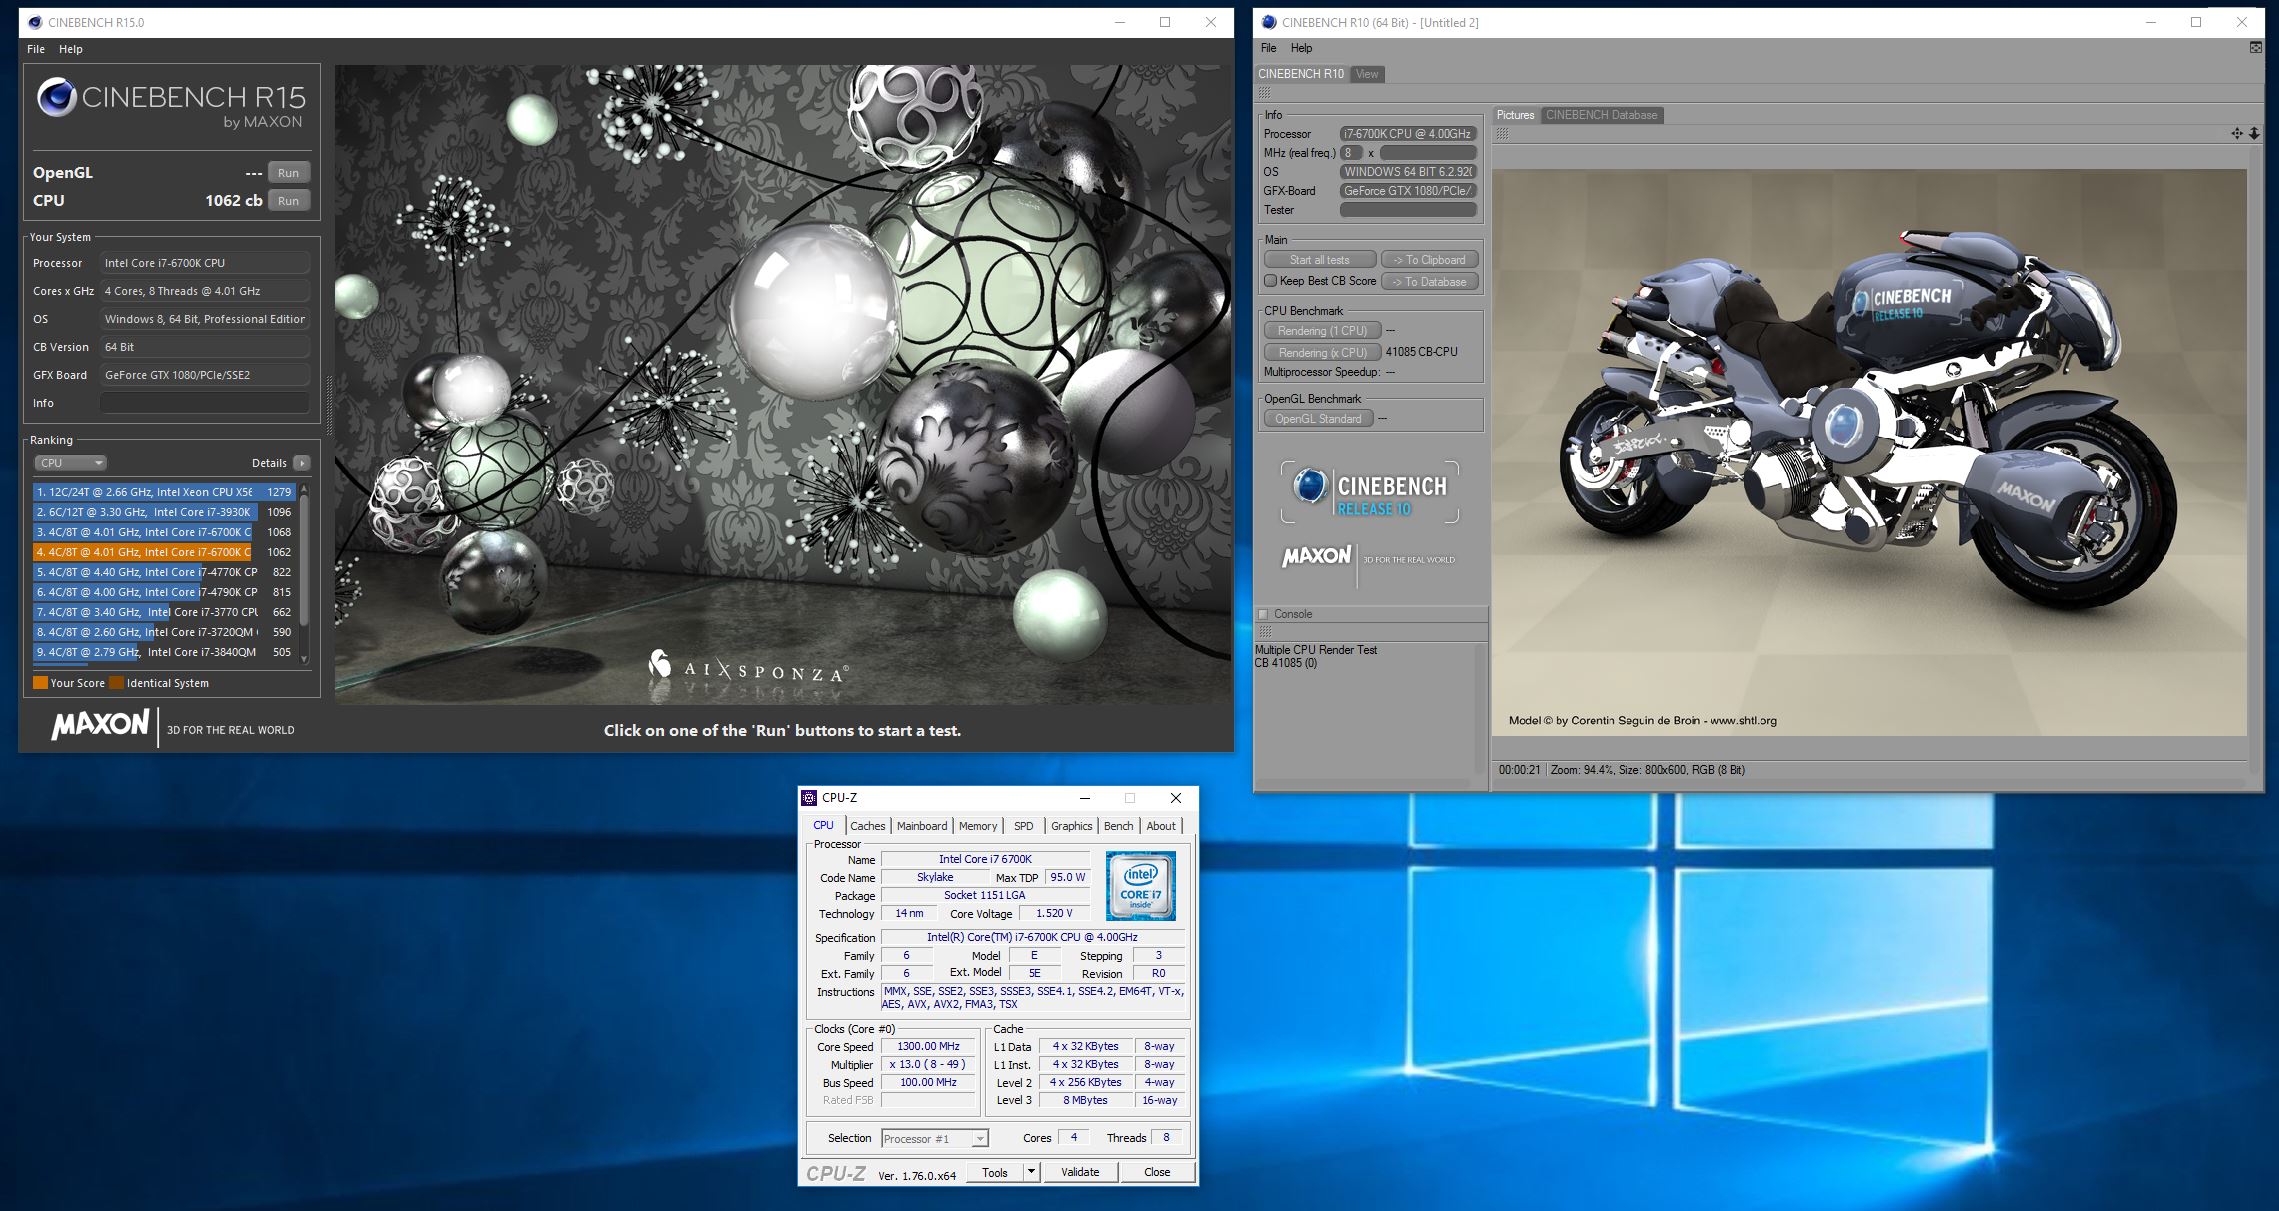The width and height of the screenshot is (2279, 1211).
Task: Click the orange Your Score color swatch
Action: (40, 683)
